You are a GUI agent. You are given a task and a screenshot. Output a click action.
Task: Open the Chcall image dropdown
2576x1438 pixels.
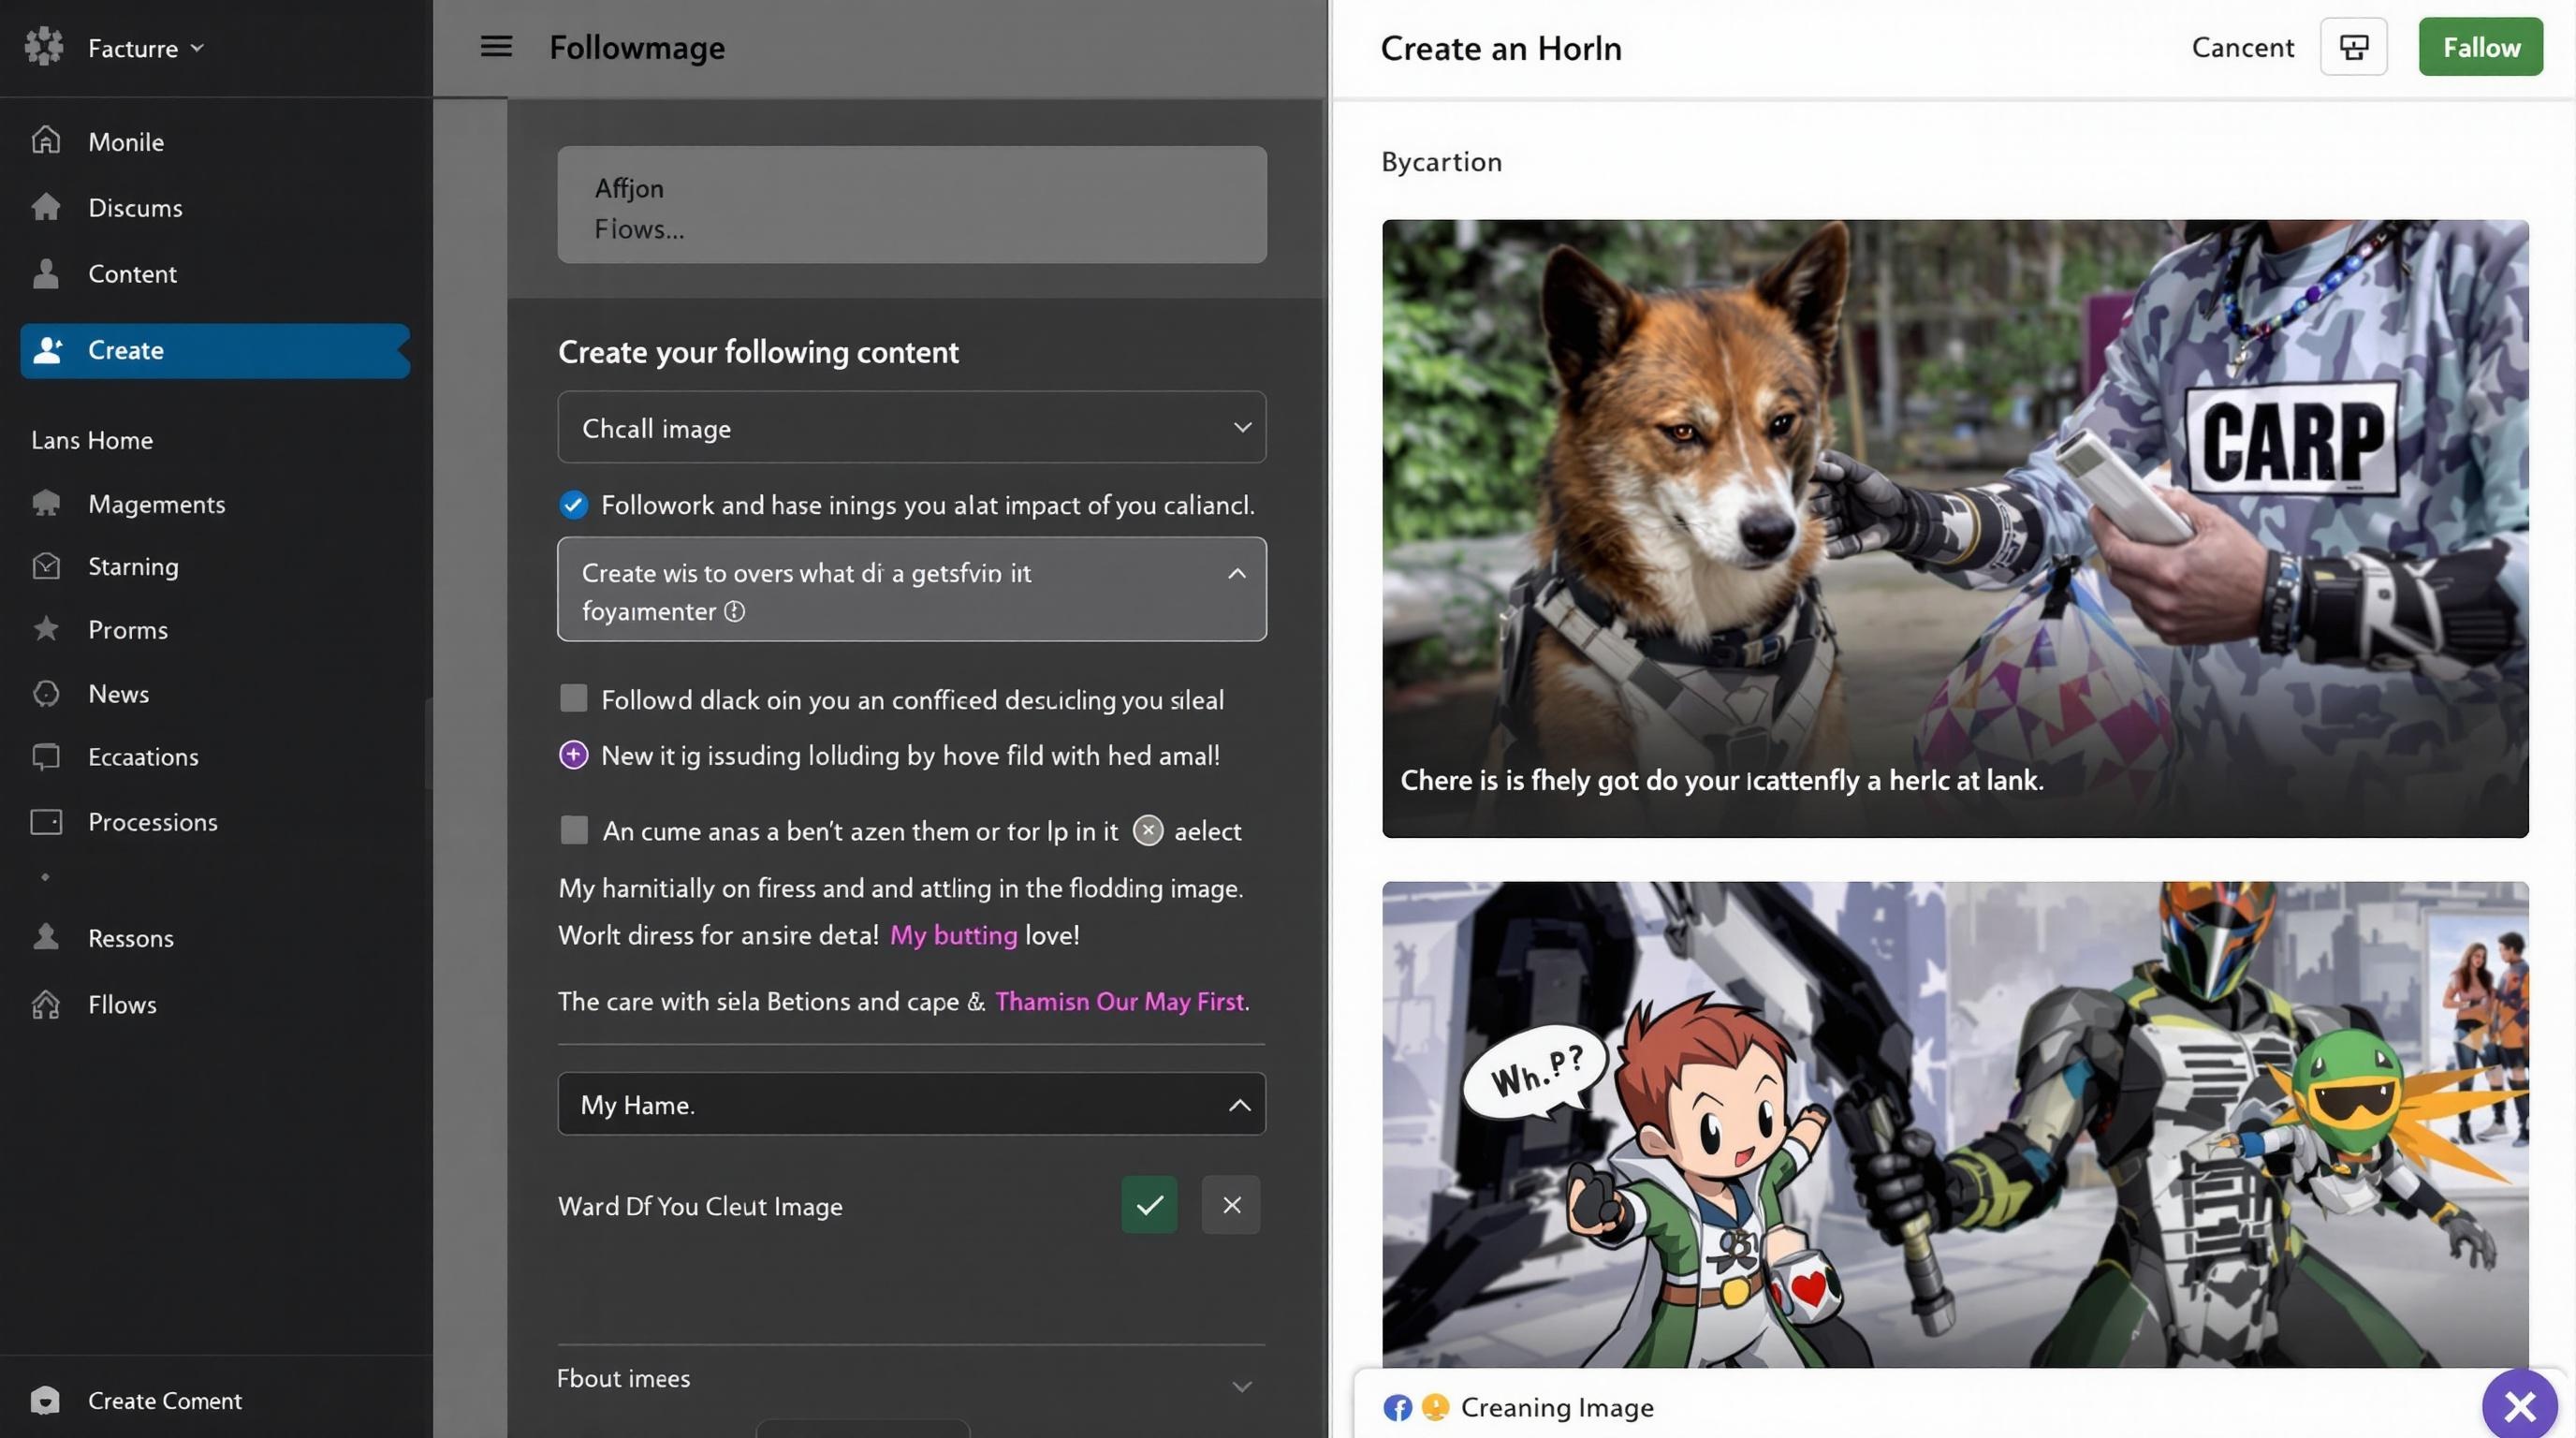click(911, 427)
